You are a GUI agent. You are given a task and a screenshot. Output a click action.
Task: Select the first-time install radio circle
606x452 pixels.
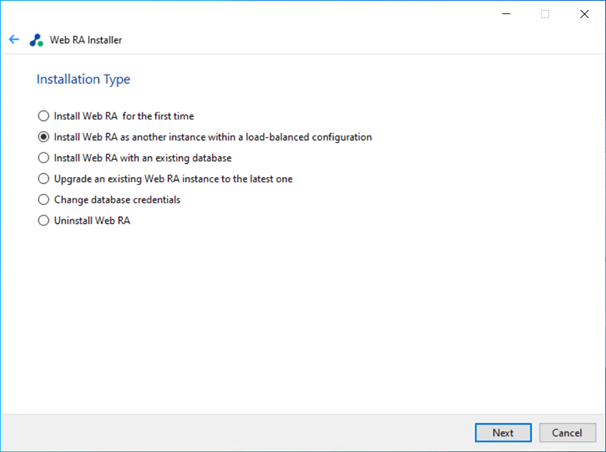[44, 116]
